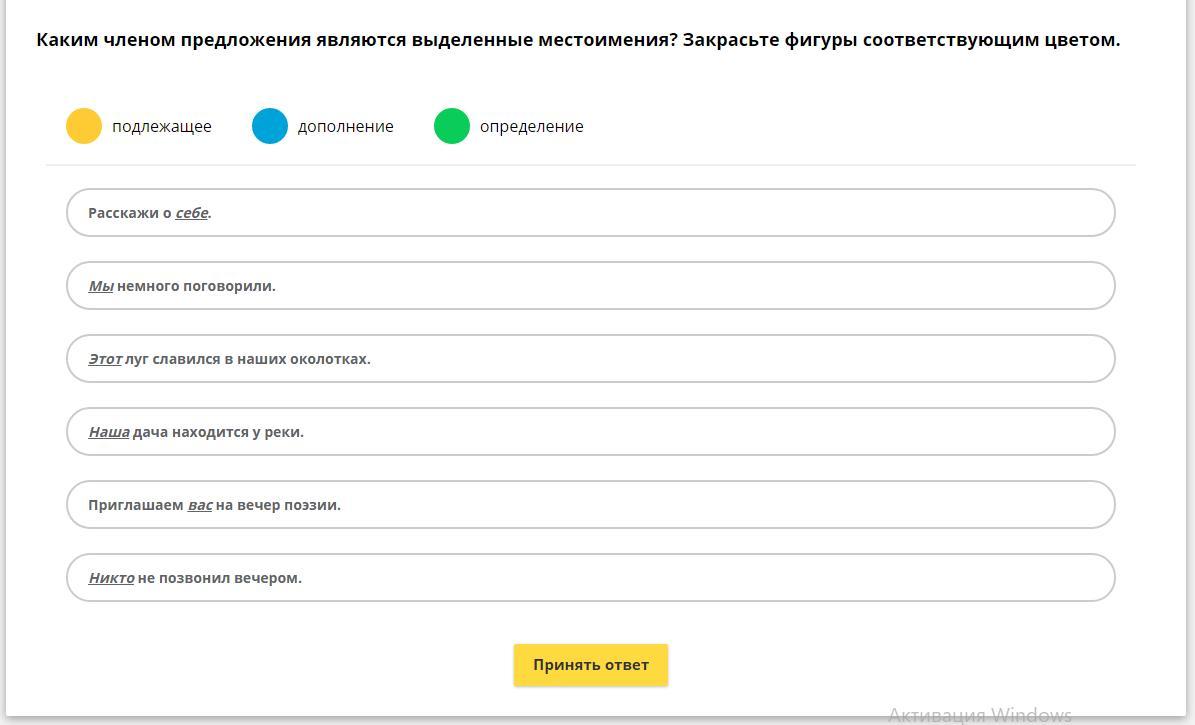Image resolution: width=1195 pixels, height=725 pixels.
Task: Select the box 'Этот луг славился в наших околотках'
Action: point(590,359)
